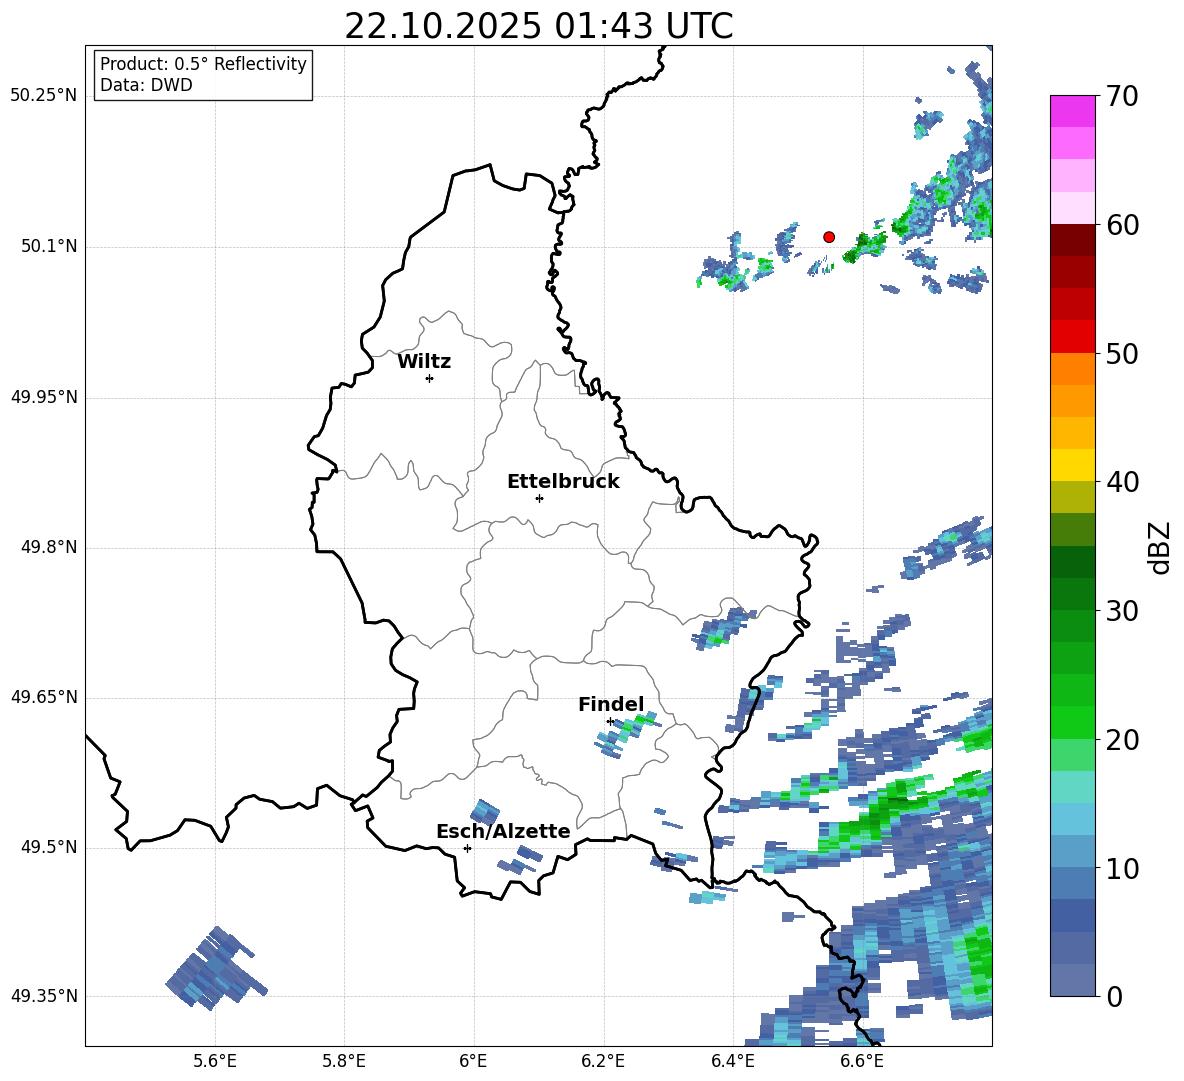The image size is (1184, 1081).
Task: Click the red station dot marker
Action: tap(829, 237)
